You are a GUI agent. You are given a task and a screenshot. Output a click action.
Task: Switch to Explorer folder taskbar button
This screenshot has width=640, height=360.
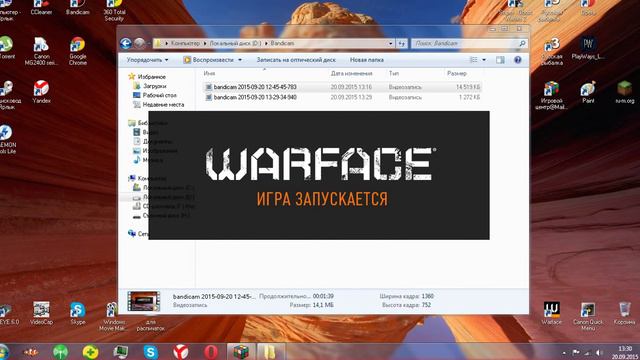tap(271, 351)
